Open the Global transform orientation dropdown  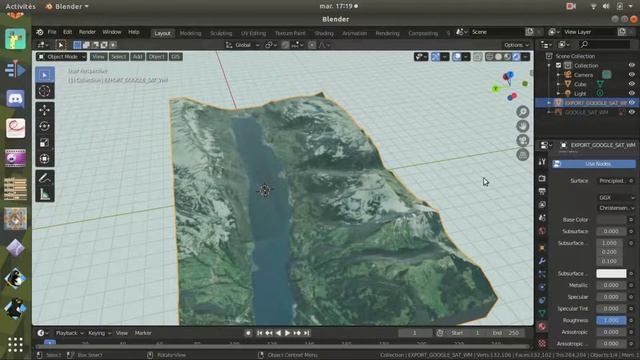(242, 45)
